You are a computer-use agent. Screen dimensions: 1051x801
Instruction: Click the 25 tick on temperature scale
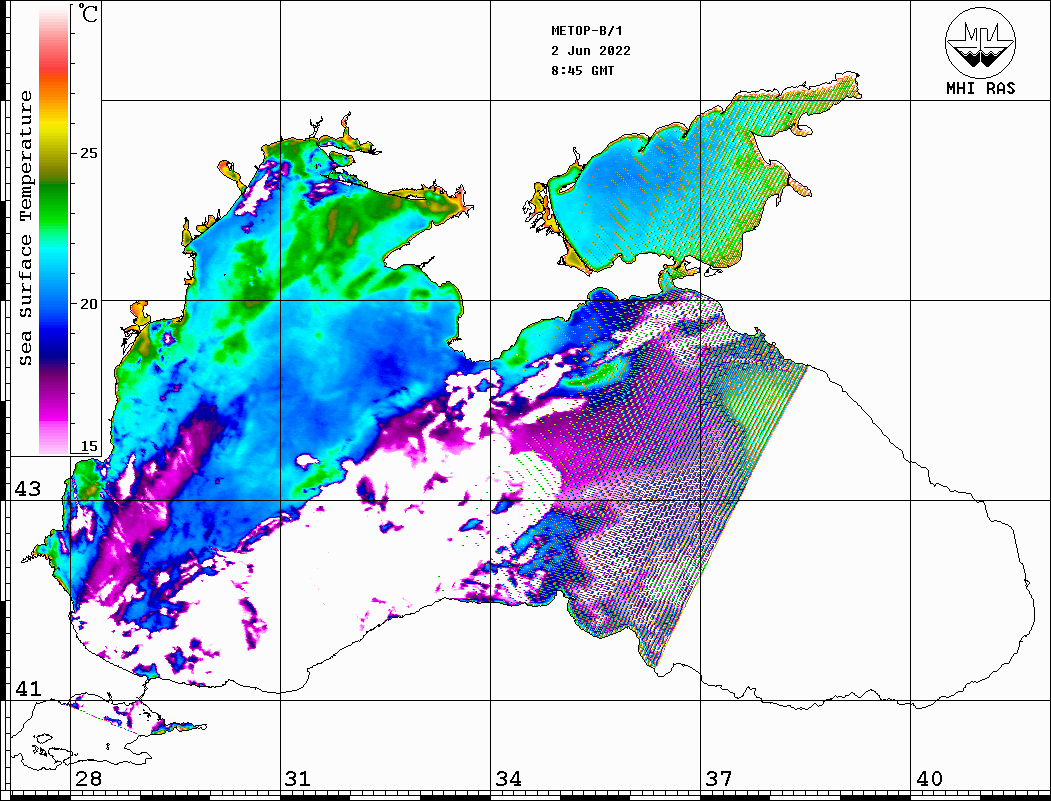pos(88,153)
